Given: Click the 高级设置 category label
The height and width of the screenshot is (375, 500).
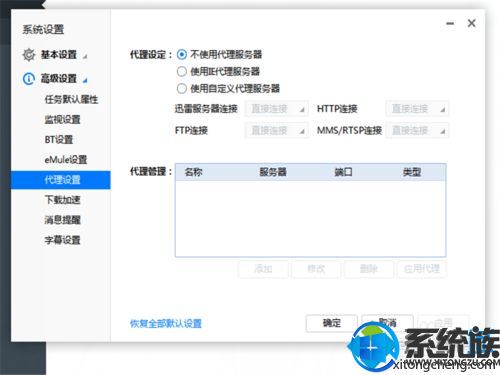Looking at the screenshot, I should (59, 79).
